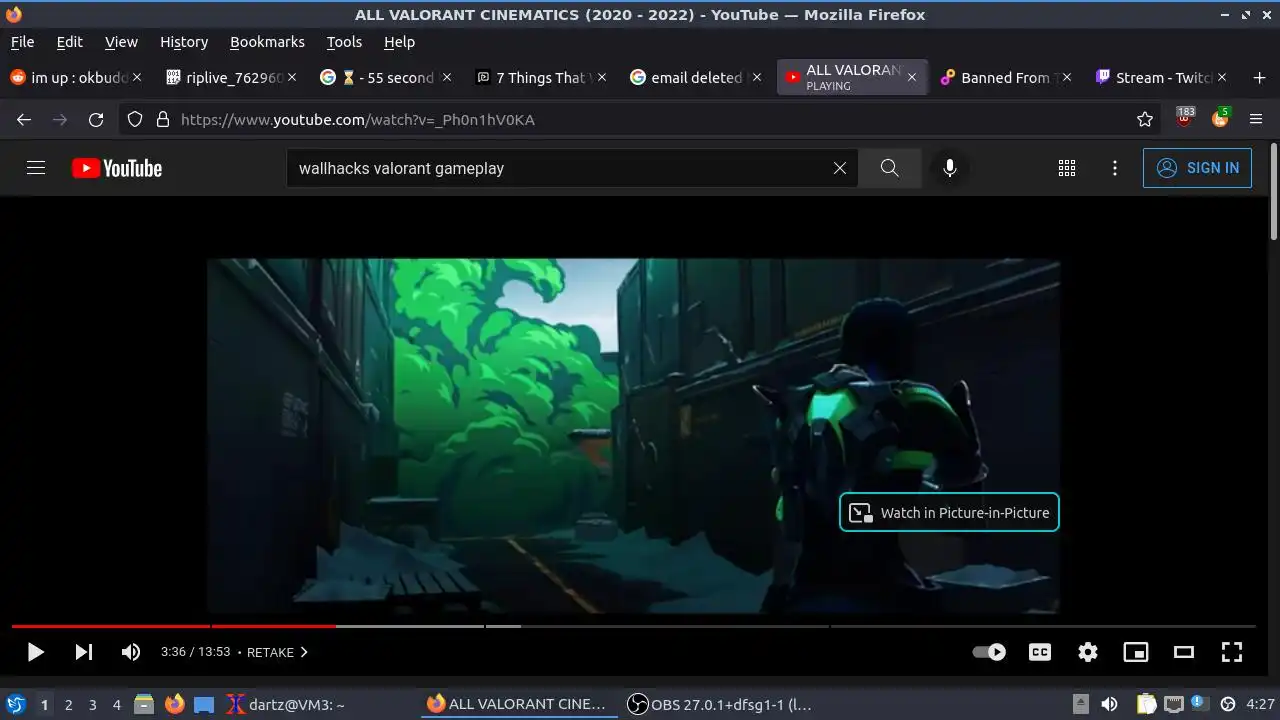Open the clipboard tray icon
1280x720 pixels.
pyautogui.click(x=1146, y=704)
